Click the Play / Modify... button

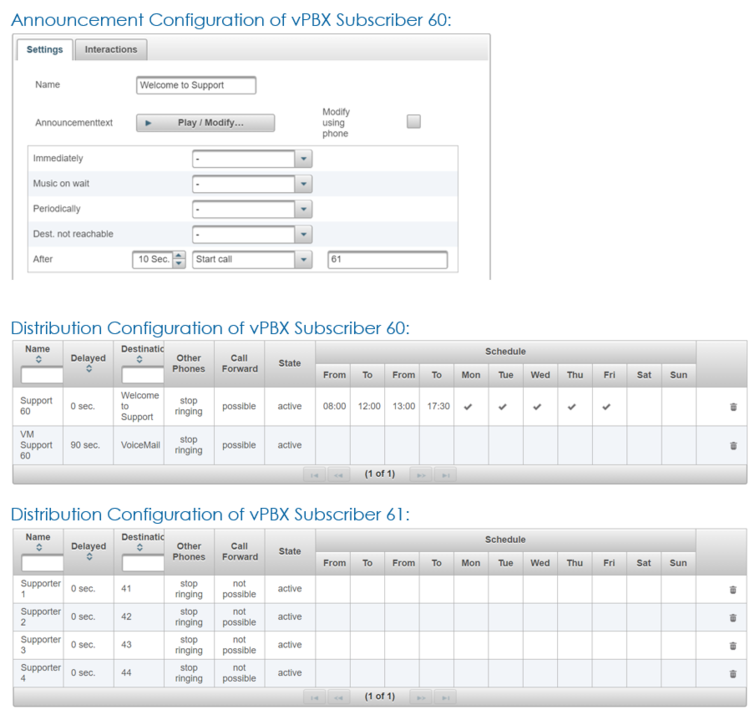pyautogui.click(x=206, y=123)
